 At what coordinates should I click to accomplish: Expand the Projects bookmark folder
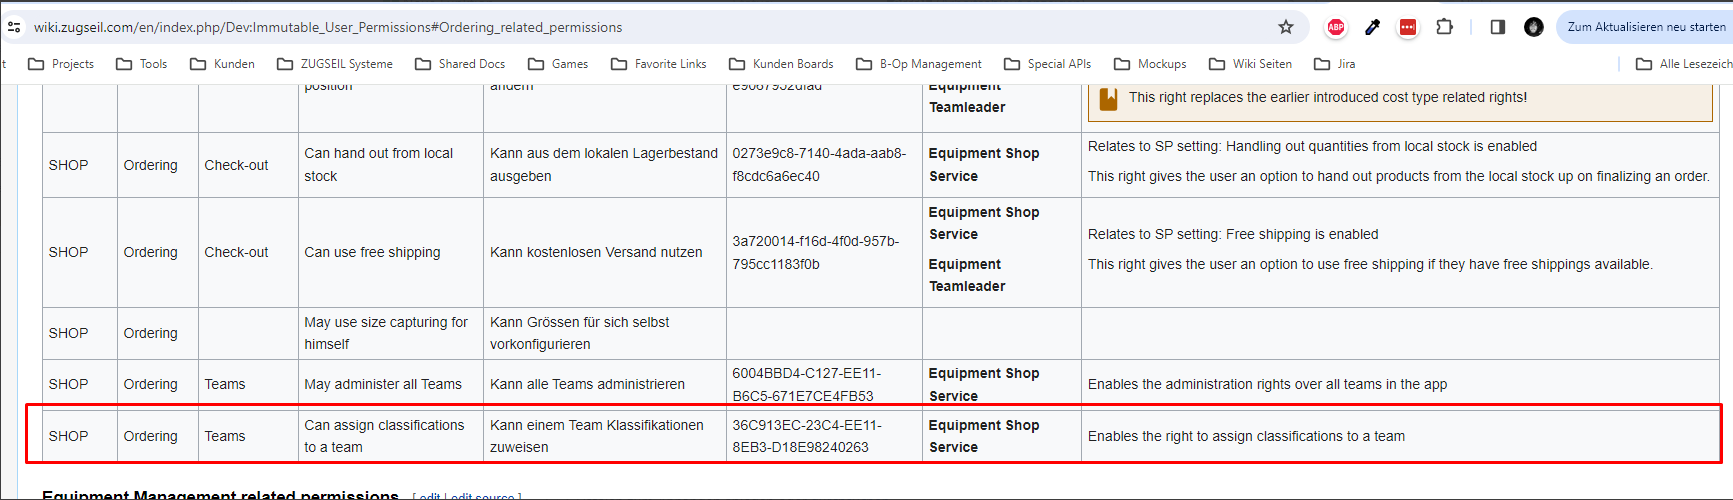point(61,64)
